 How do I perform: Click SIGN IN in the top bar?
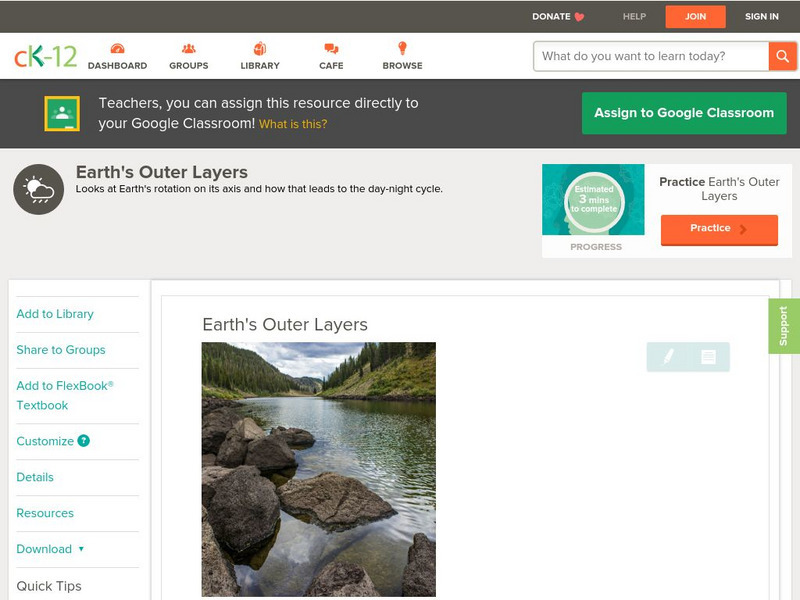(762, 17)
